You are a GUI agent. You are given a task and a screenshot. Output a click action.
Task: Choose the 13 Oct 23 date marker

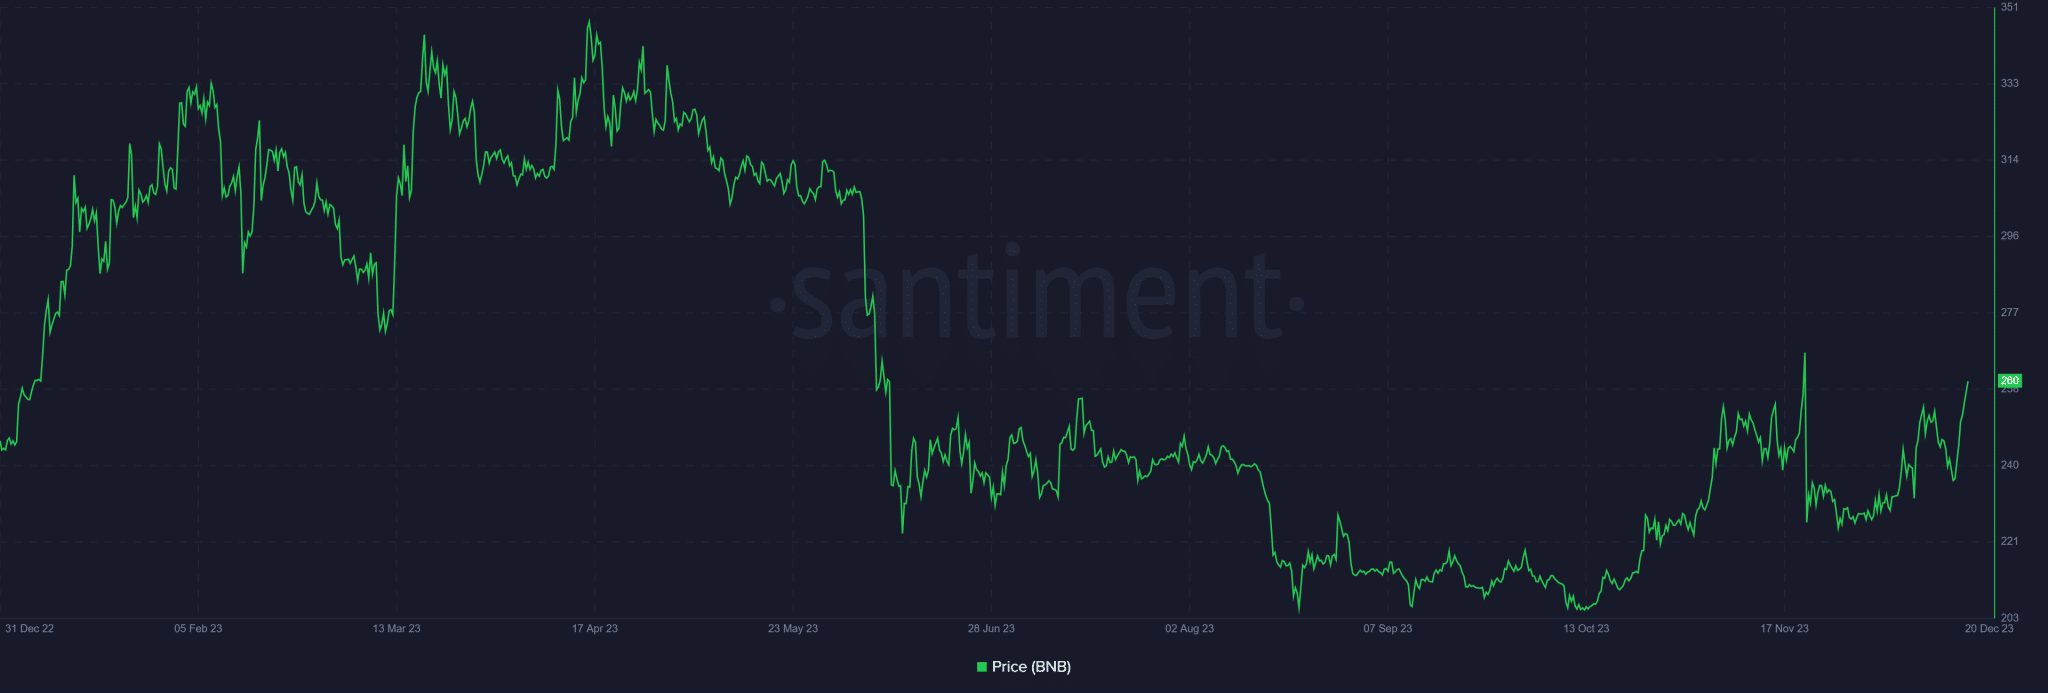(1586, 629)
